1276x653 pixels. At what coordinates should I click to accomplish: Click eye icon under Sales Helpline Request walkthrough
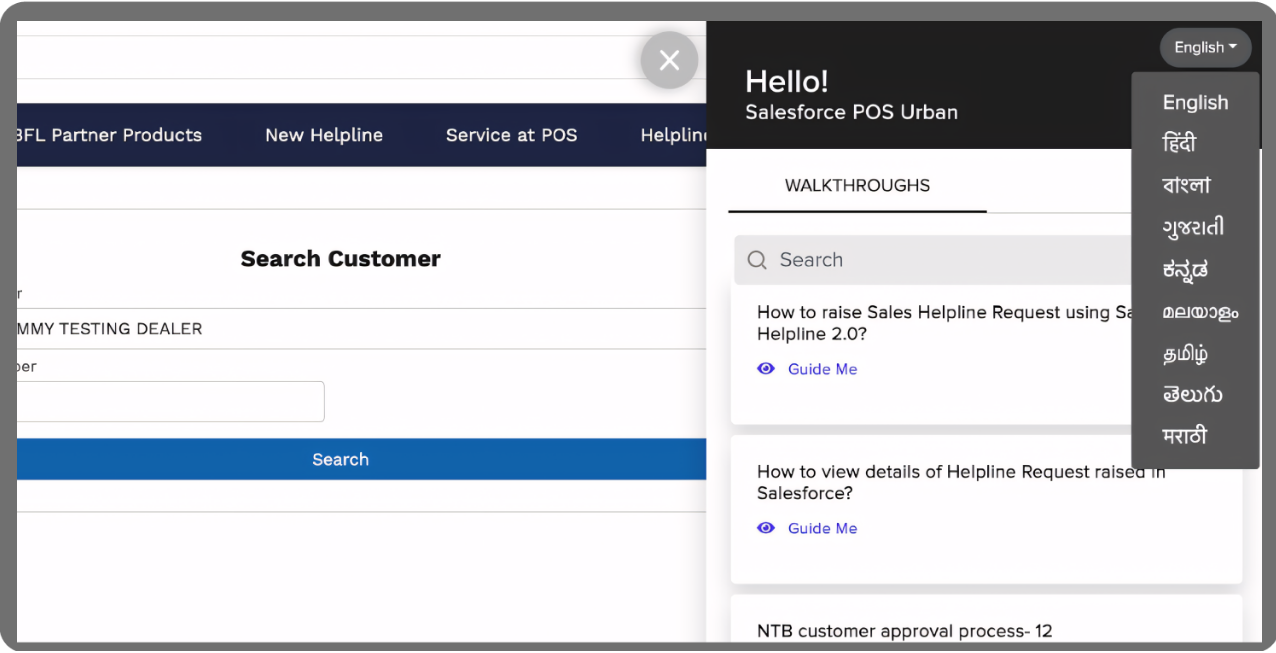(766, 369)
